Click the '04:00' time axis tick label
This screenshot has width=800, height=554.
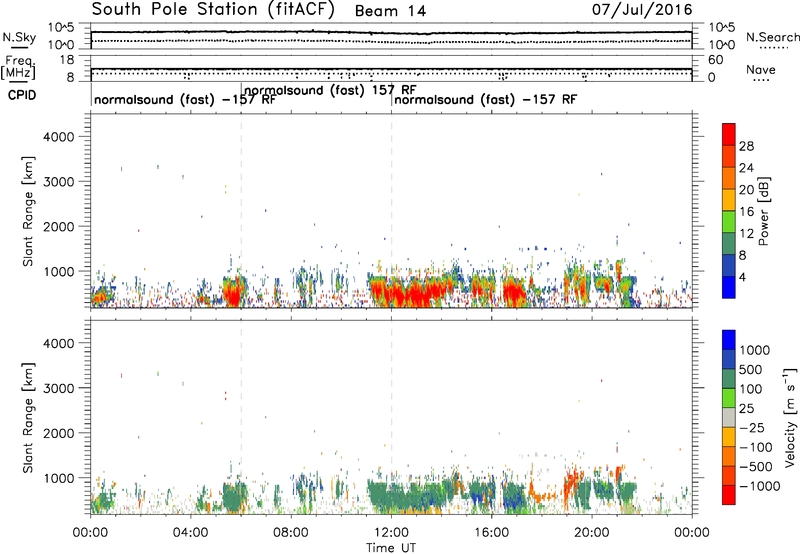click(190, 533)
